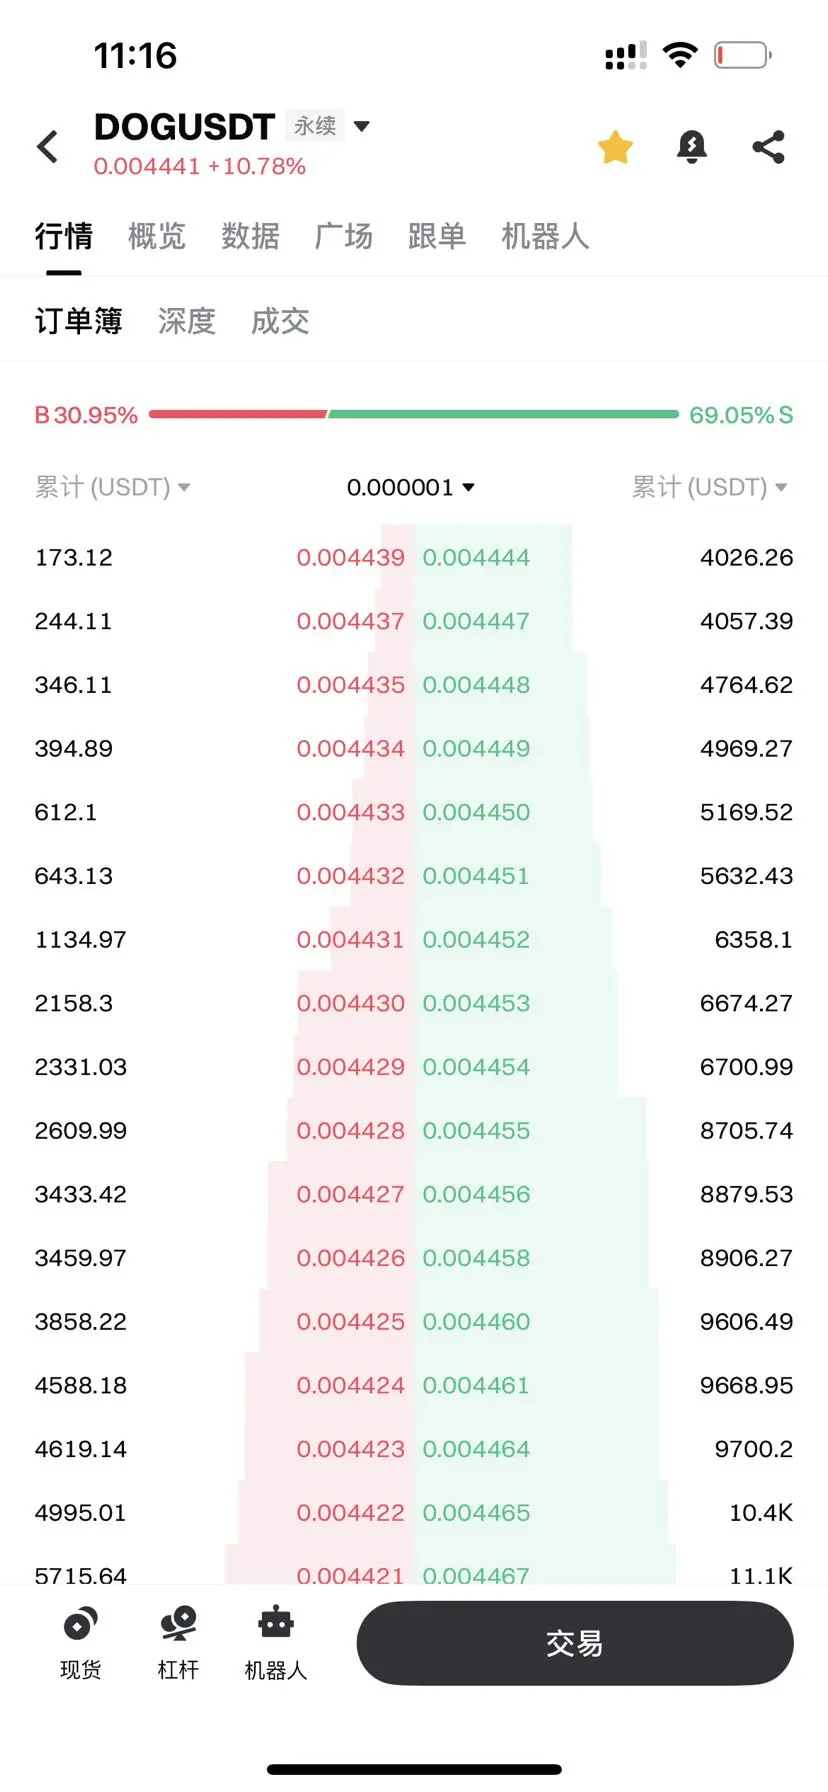This screenshot has height=1792, width=828.
Task: Tap the back arrow icon
Action: click(47, 147)
